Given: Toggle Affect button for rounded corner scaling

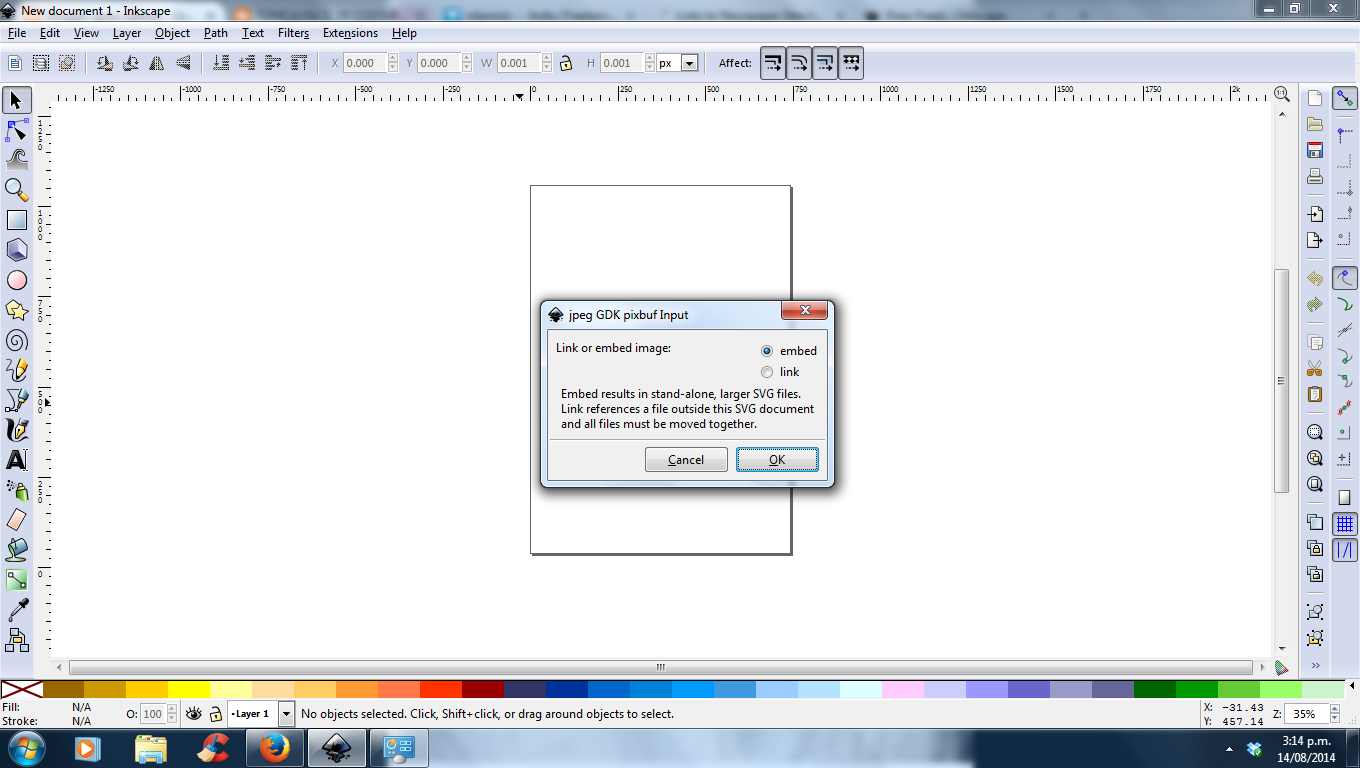Looking at the screenshot, I should pyautogui.click(x=799, y=63).
